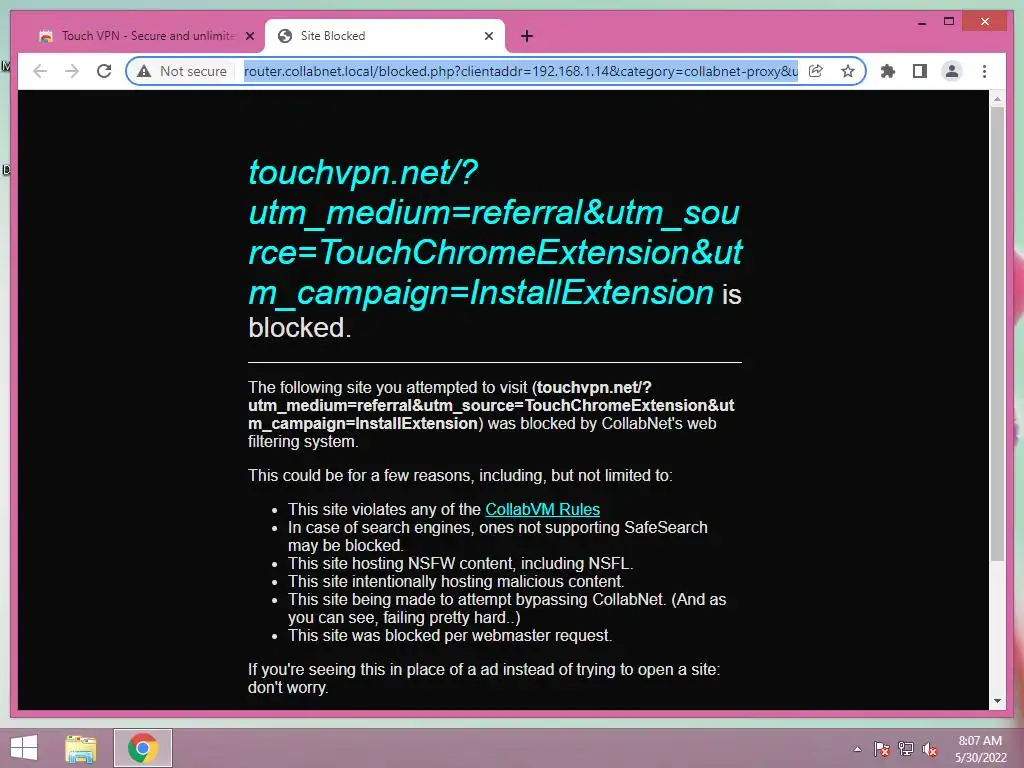Open File Explorer from taskbar
1024x768 pixels.
pyautogui.click(x=81, y=748)
